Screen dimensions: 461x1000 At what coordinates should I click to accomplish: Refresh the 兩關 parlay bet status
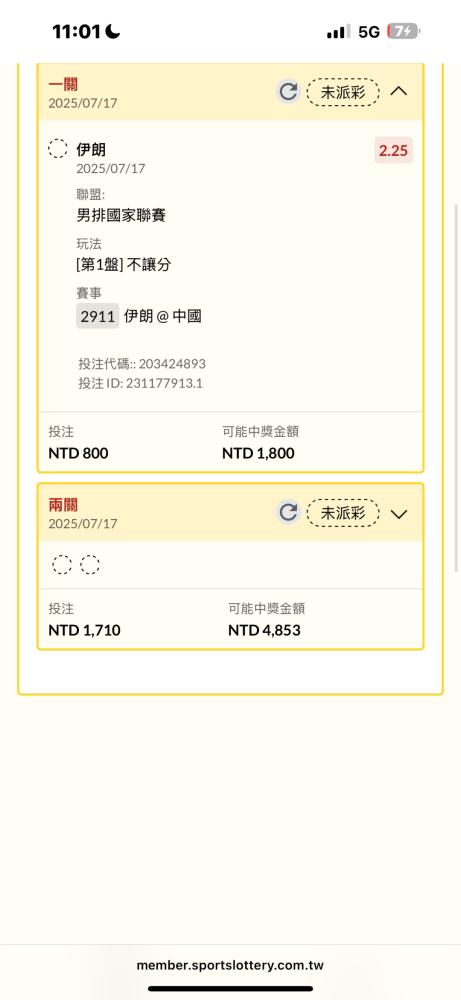click(x=288, y=512)
